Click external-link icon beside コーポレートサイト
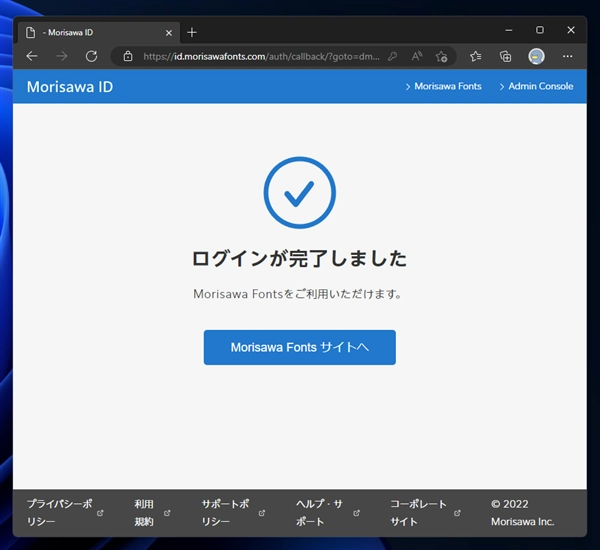This screenshot has height=550, width=600. [457, 513]
